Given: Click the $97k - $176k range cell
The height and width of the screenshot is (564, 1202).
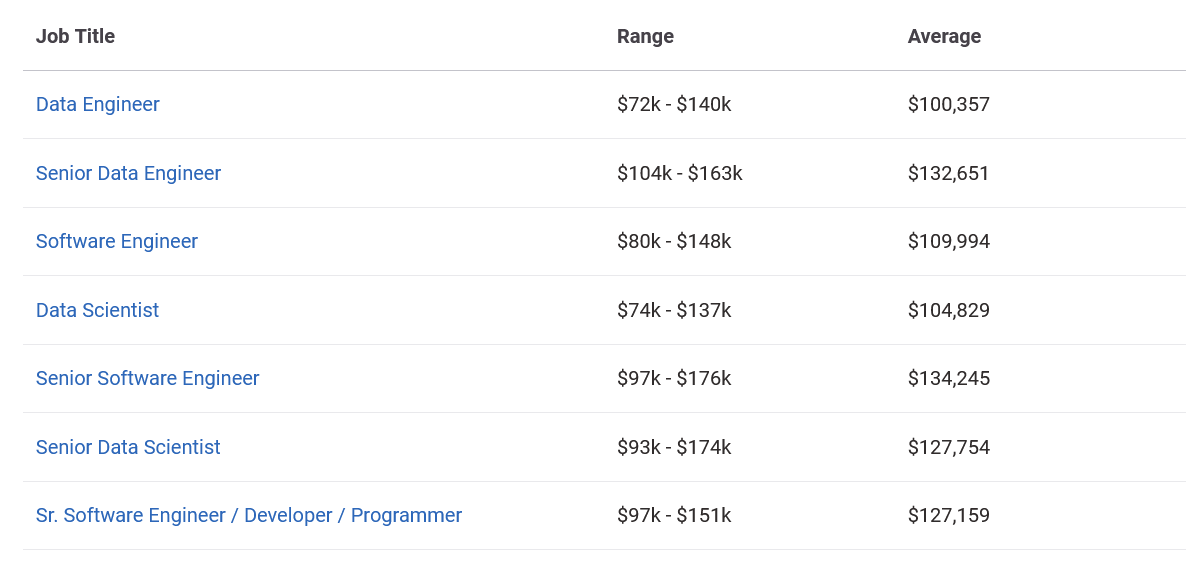Looking at the screenshot, I should (674, 378).
